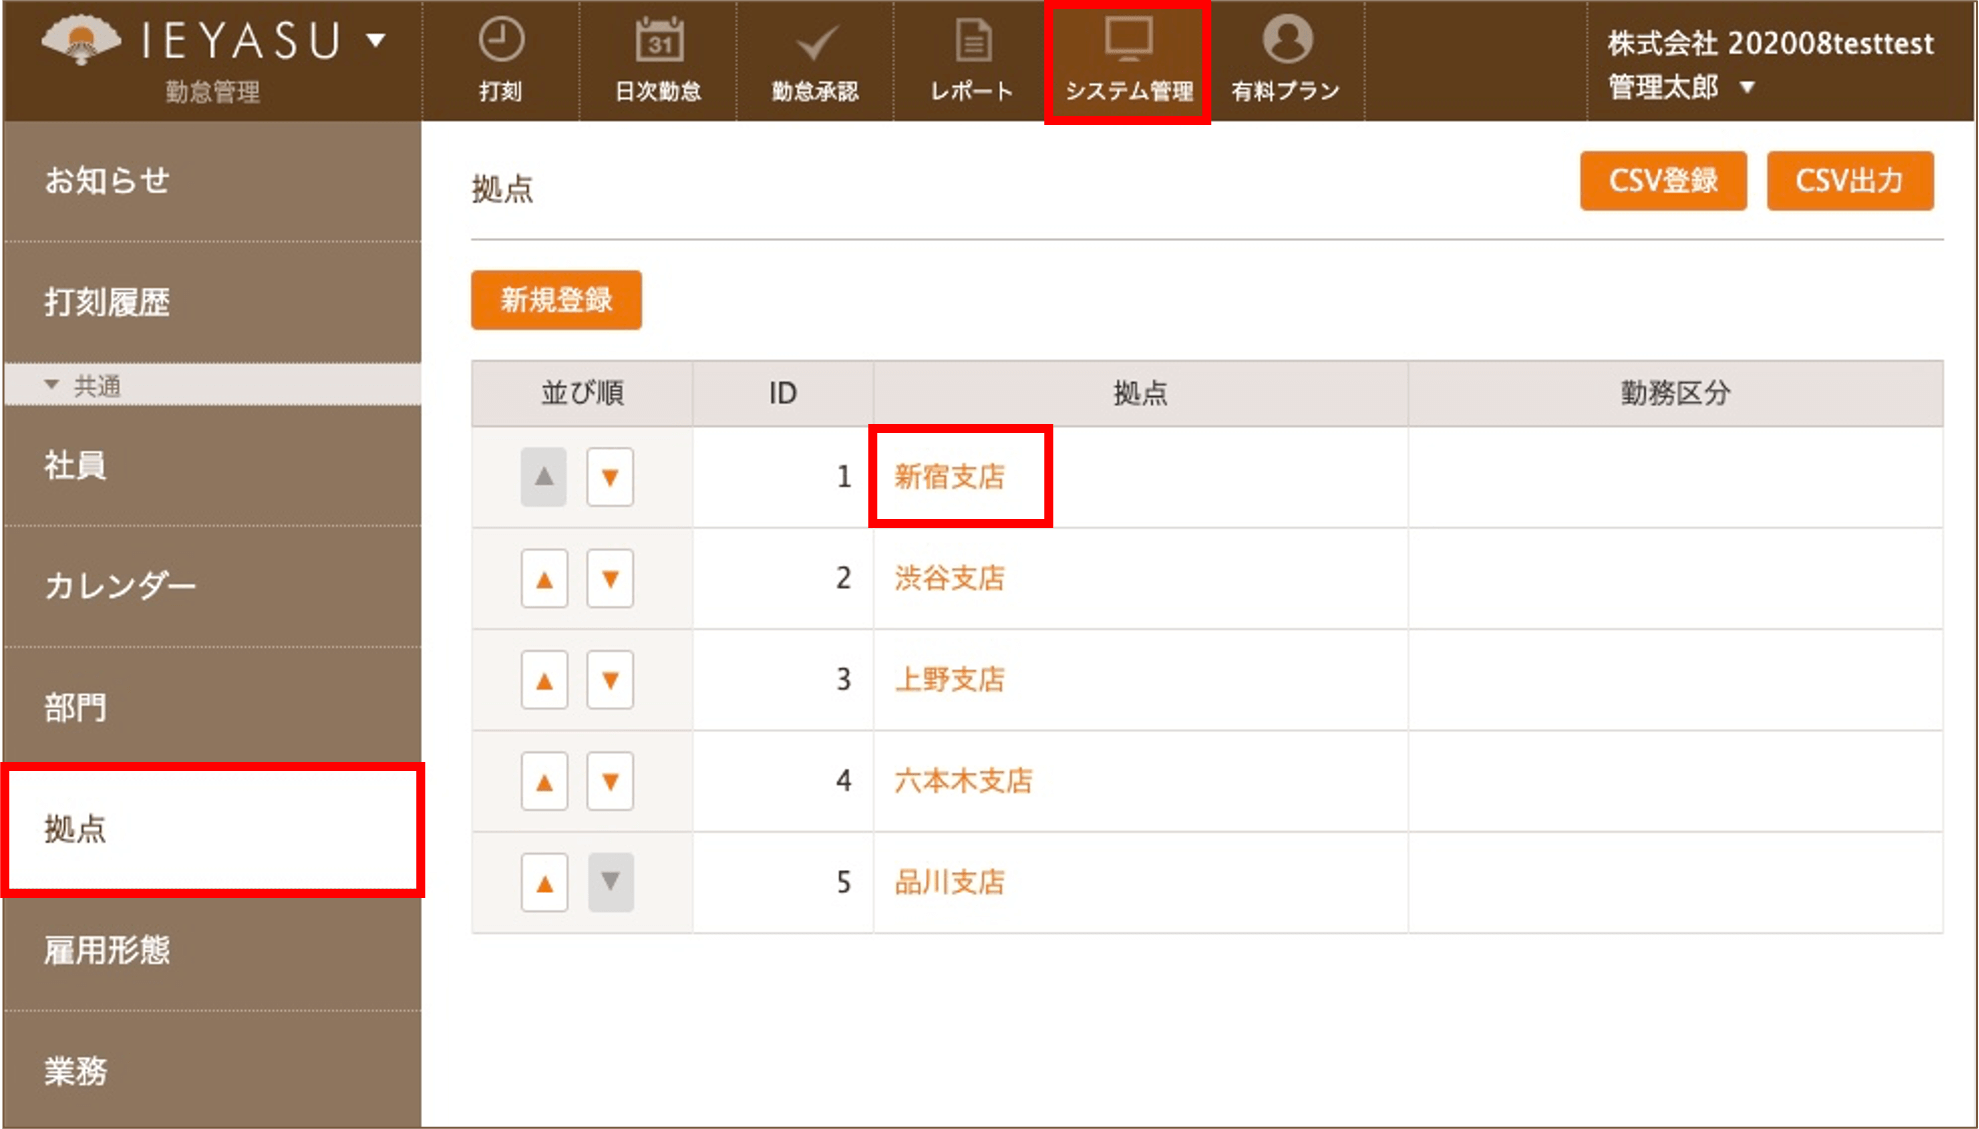Image resolution: width=1979 pixels, height=1129 pixels.
Task: Open the 新宿支店 link
Action: click(949, 477)
